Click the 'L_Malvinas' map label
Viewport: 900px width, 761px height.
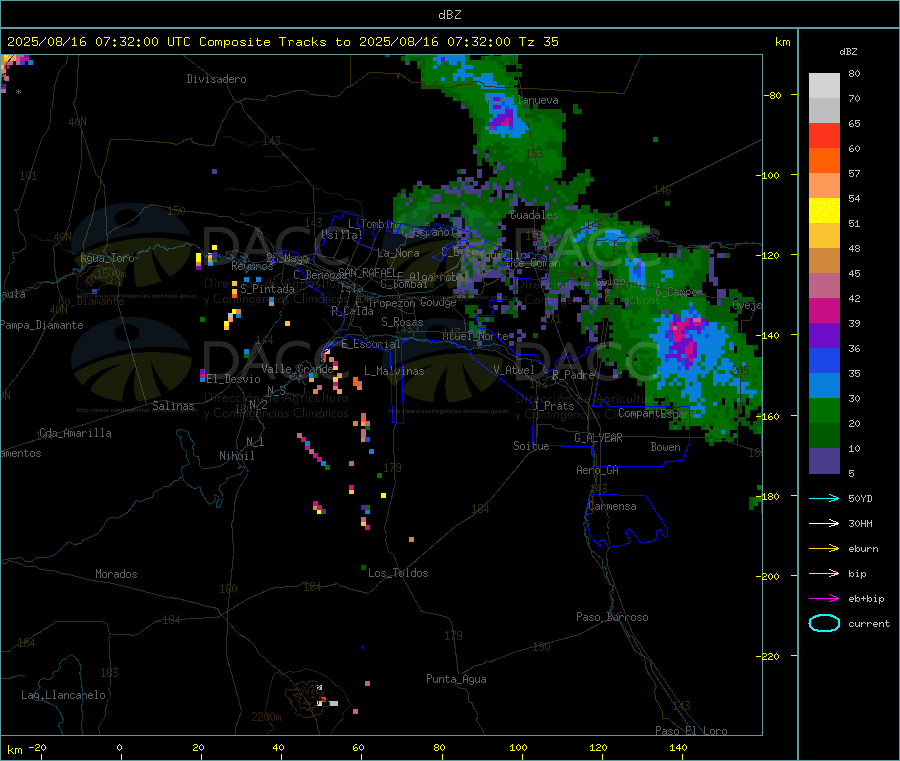394,371
